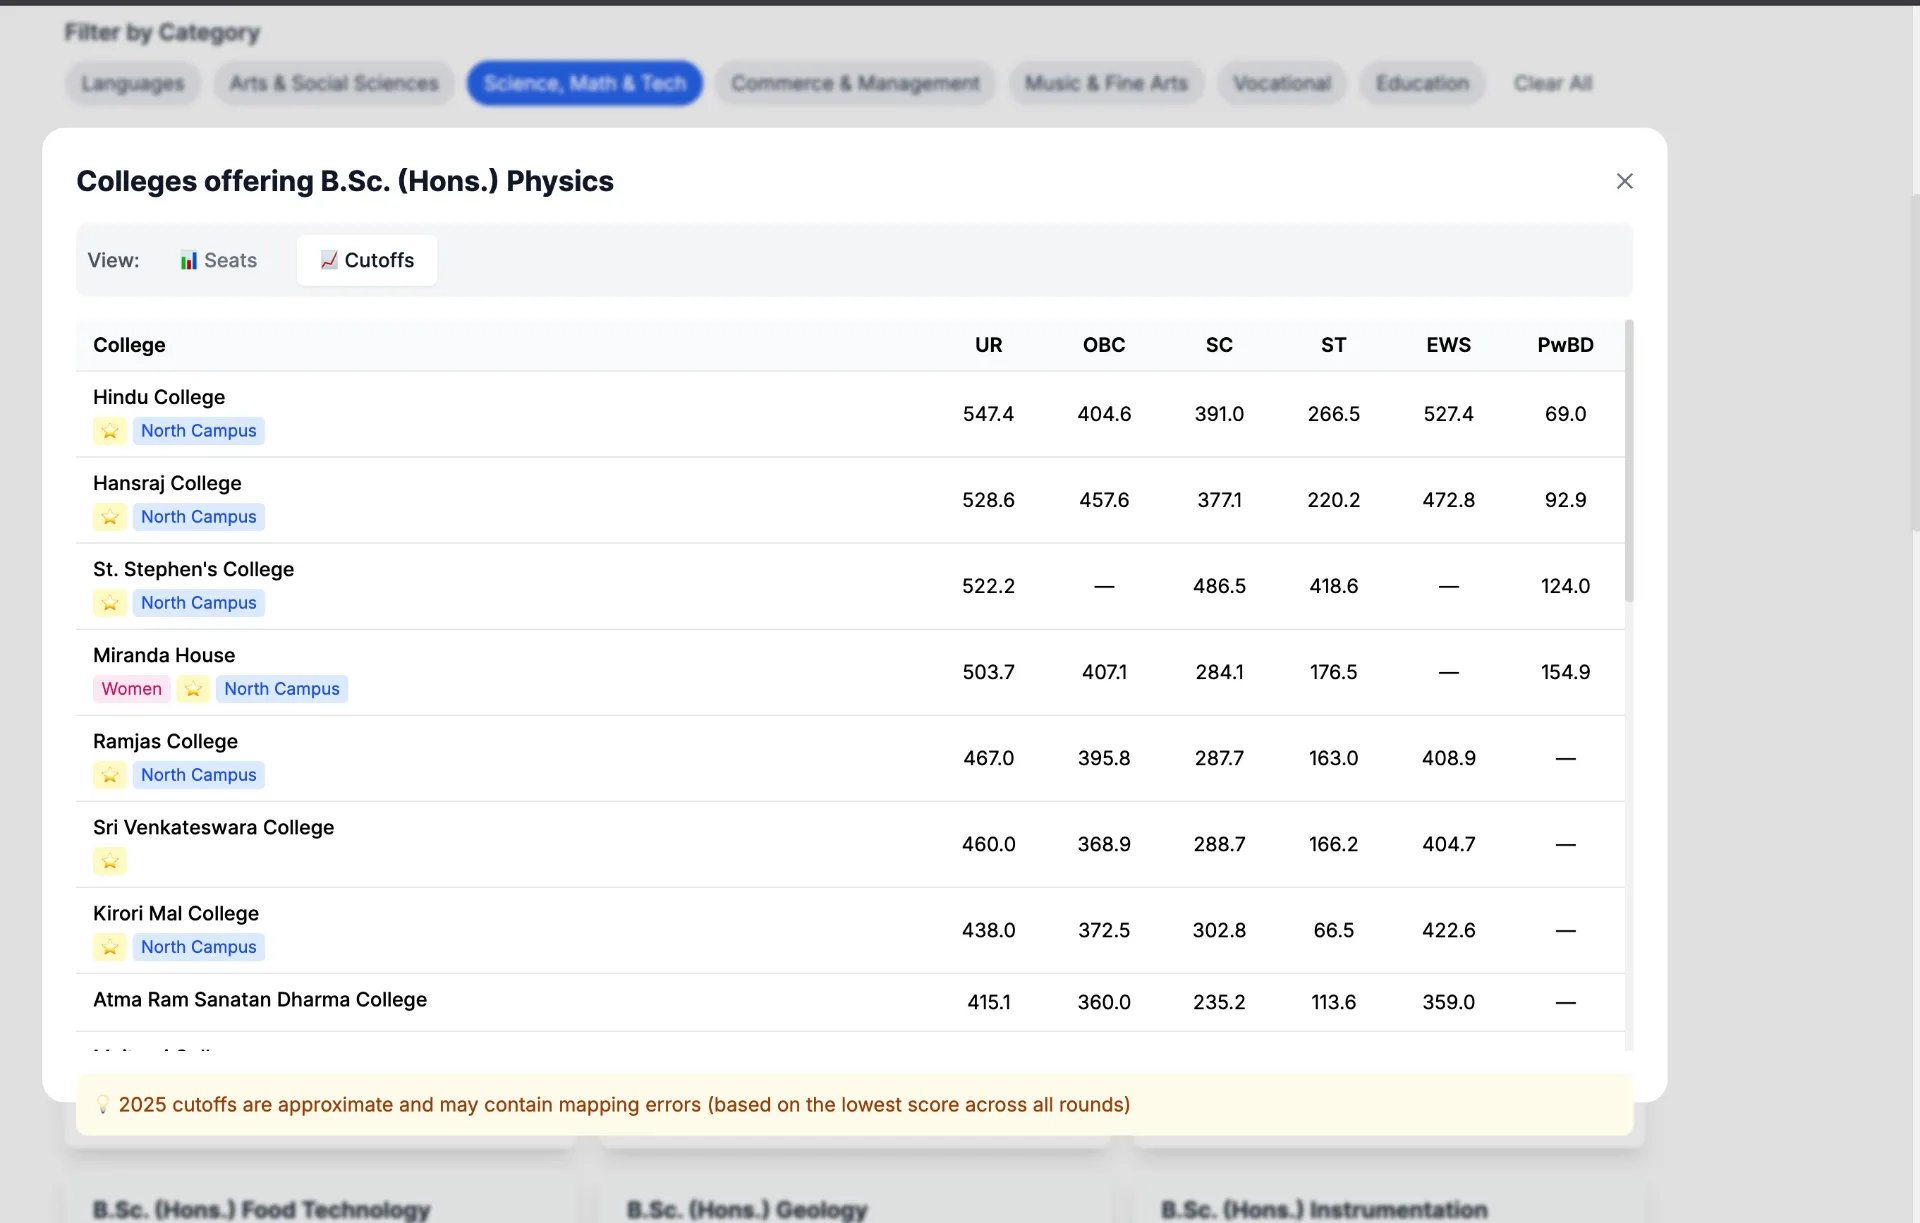Click the OBC column header
The height and width of the screenshot is (1223, 1920).
pos(1104,345)
